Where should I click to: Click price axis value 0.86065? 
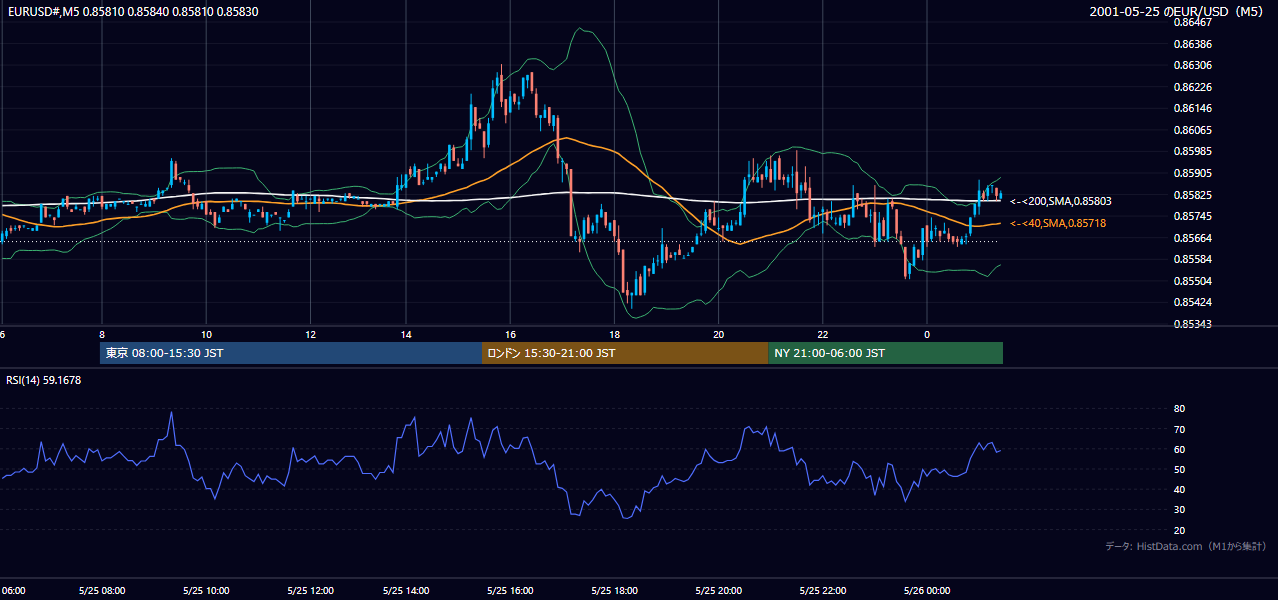click(1193, 130)
